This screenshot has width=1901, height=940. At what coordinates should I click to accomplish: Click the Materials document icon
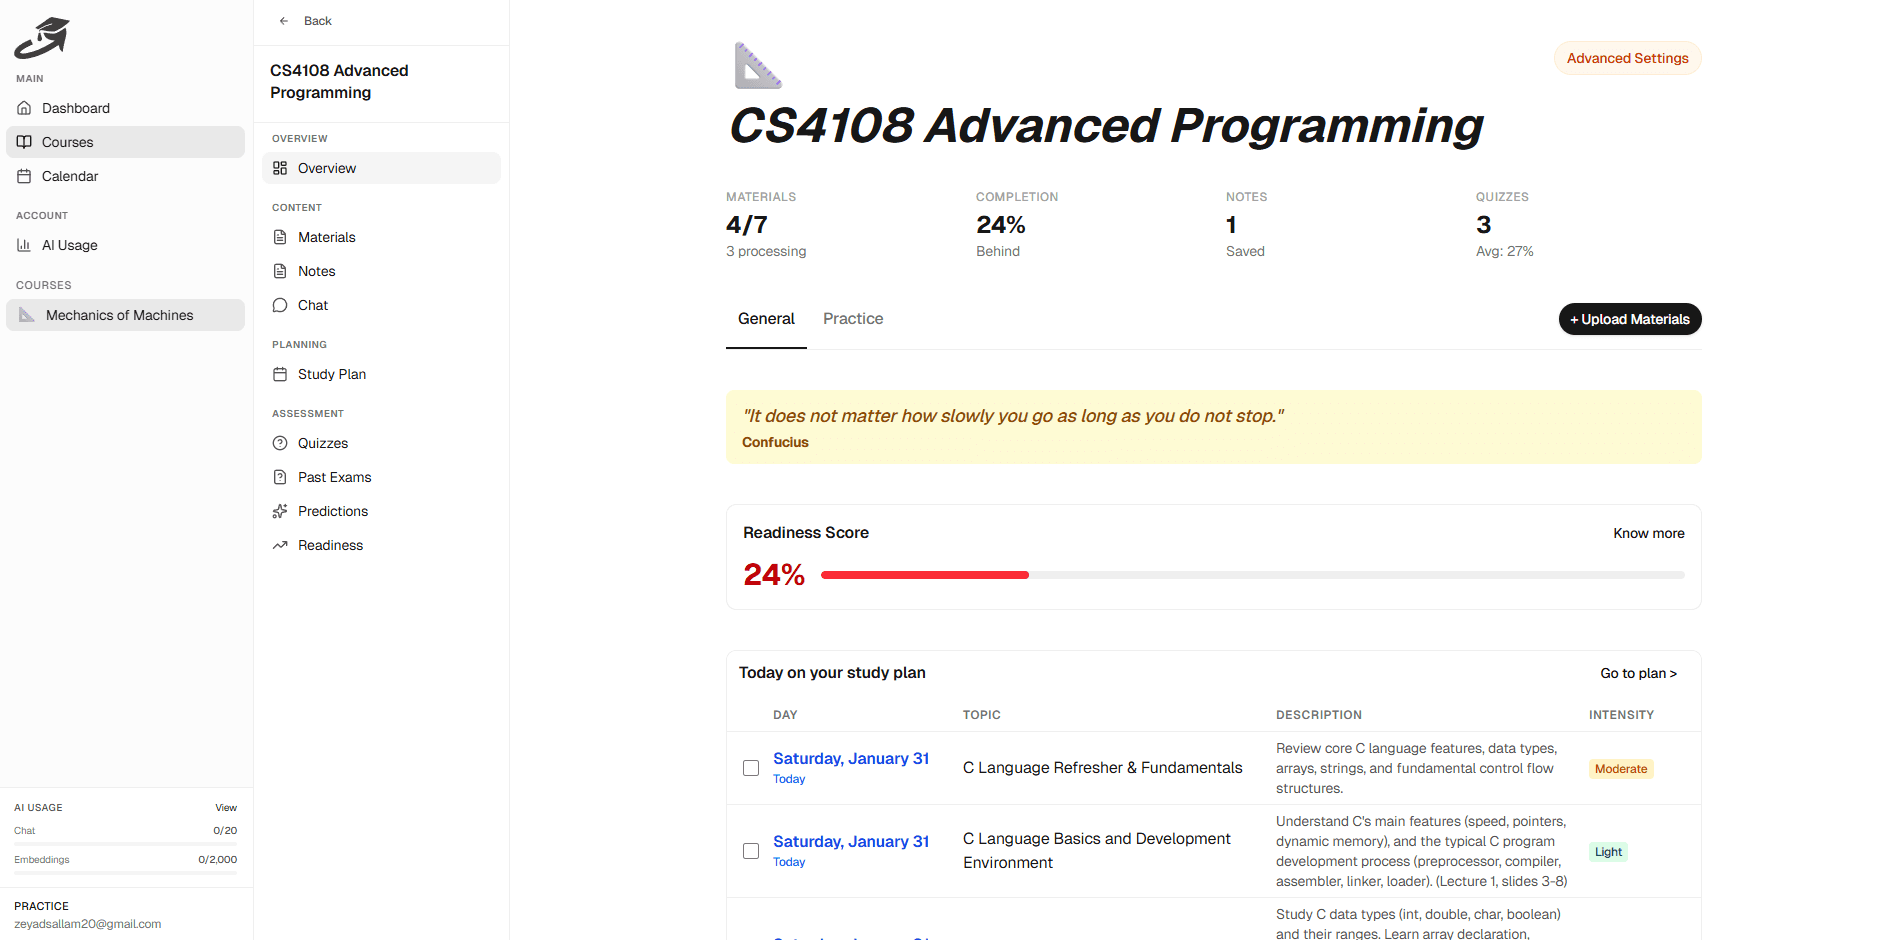click(280, 237)
